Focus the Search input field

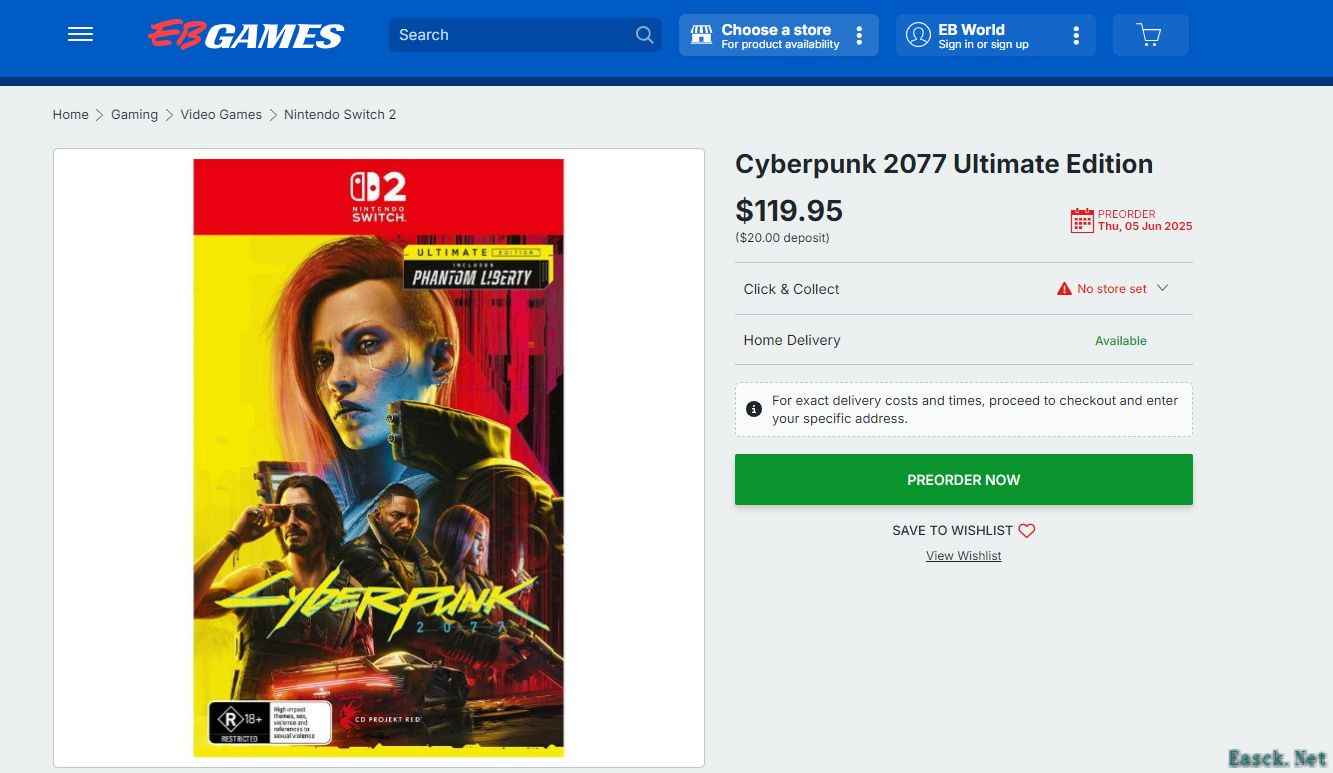510,35
